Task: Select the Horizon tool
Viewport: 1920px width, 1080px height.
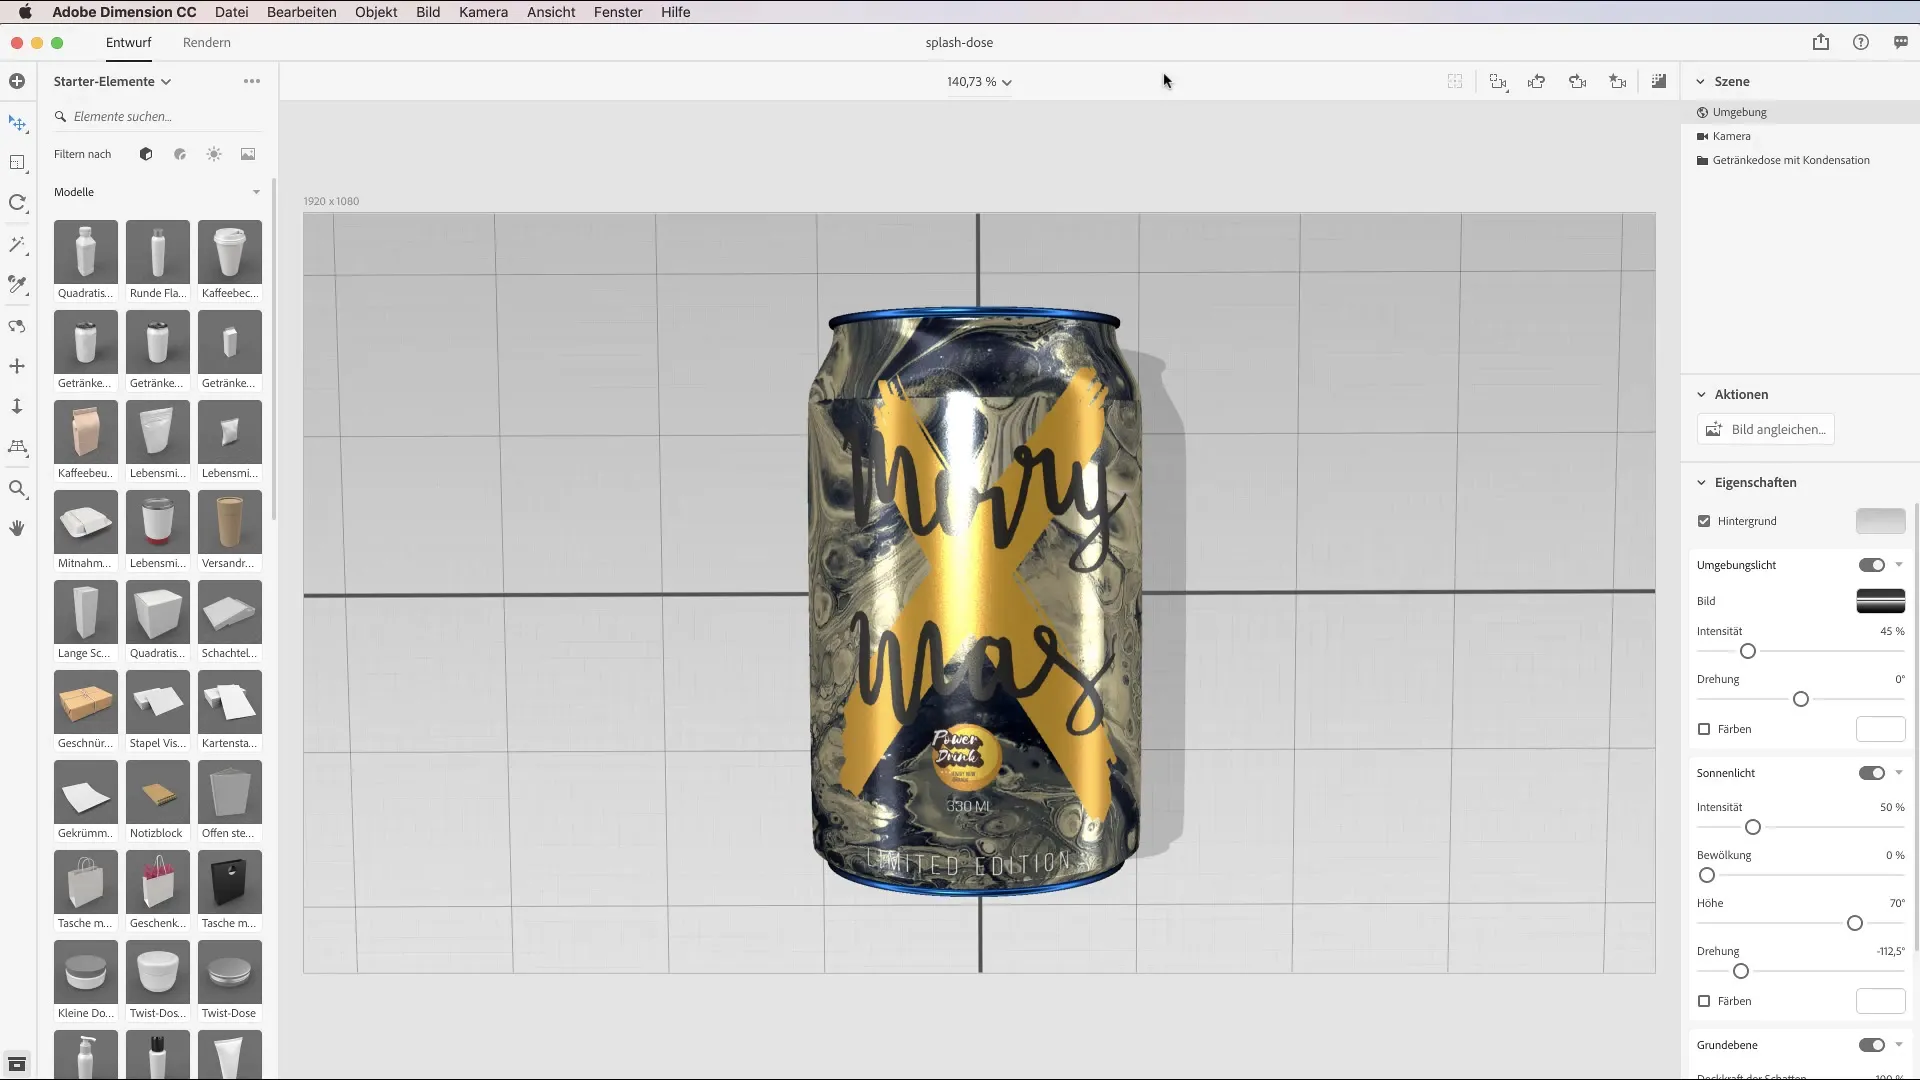Action: [x=17, y=447]
